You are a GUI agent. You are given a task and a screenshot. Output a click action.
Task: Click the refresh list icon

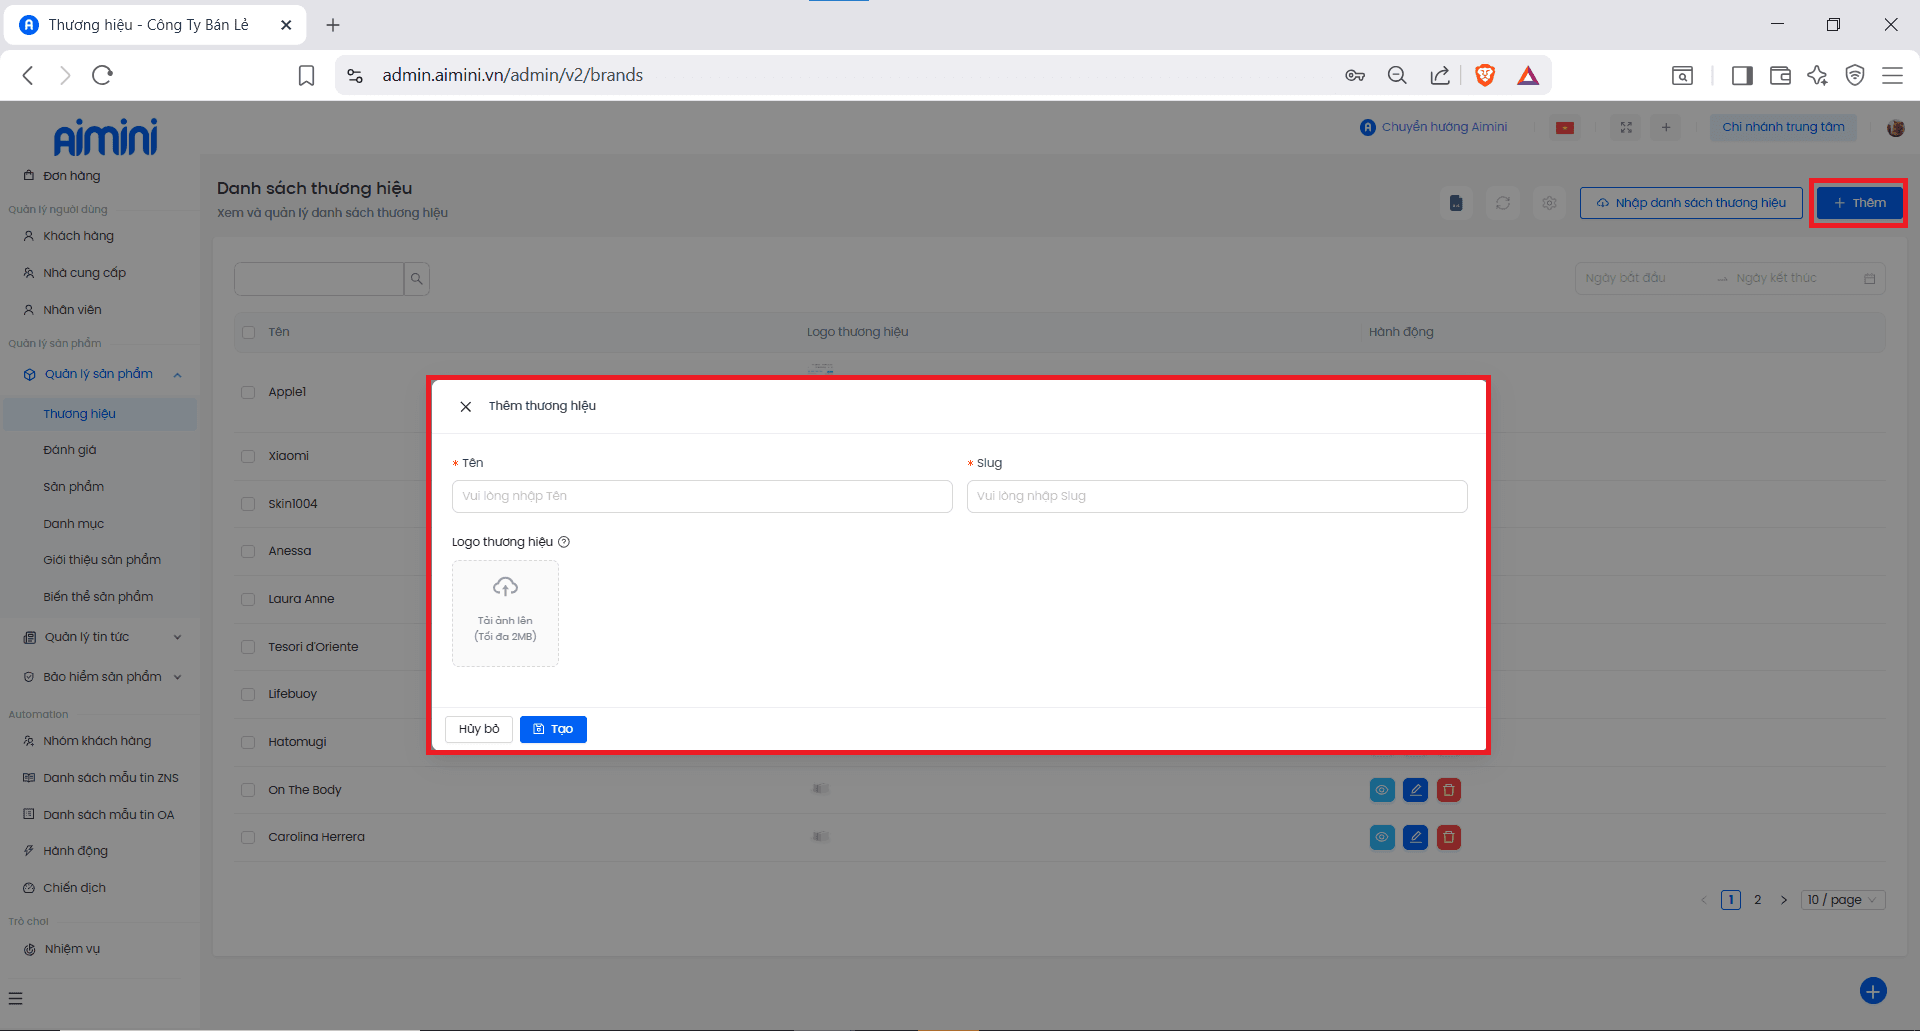click(x=1502, y=203)
